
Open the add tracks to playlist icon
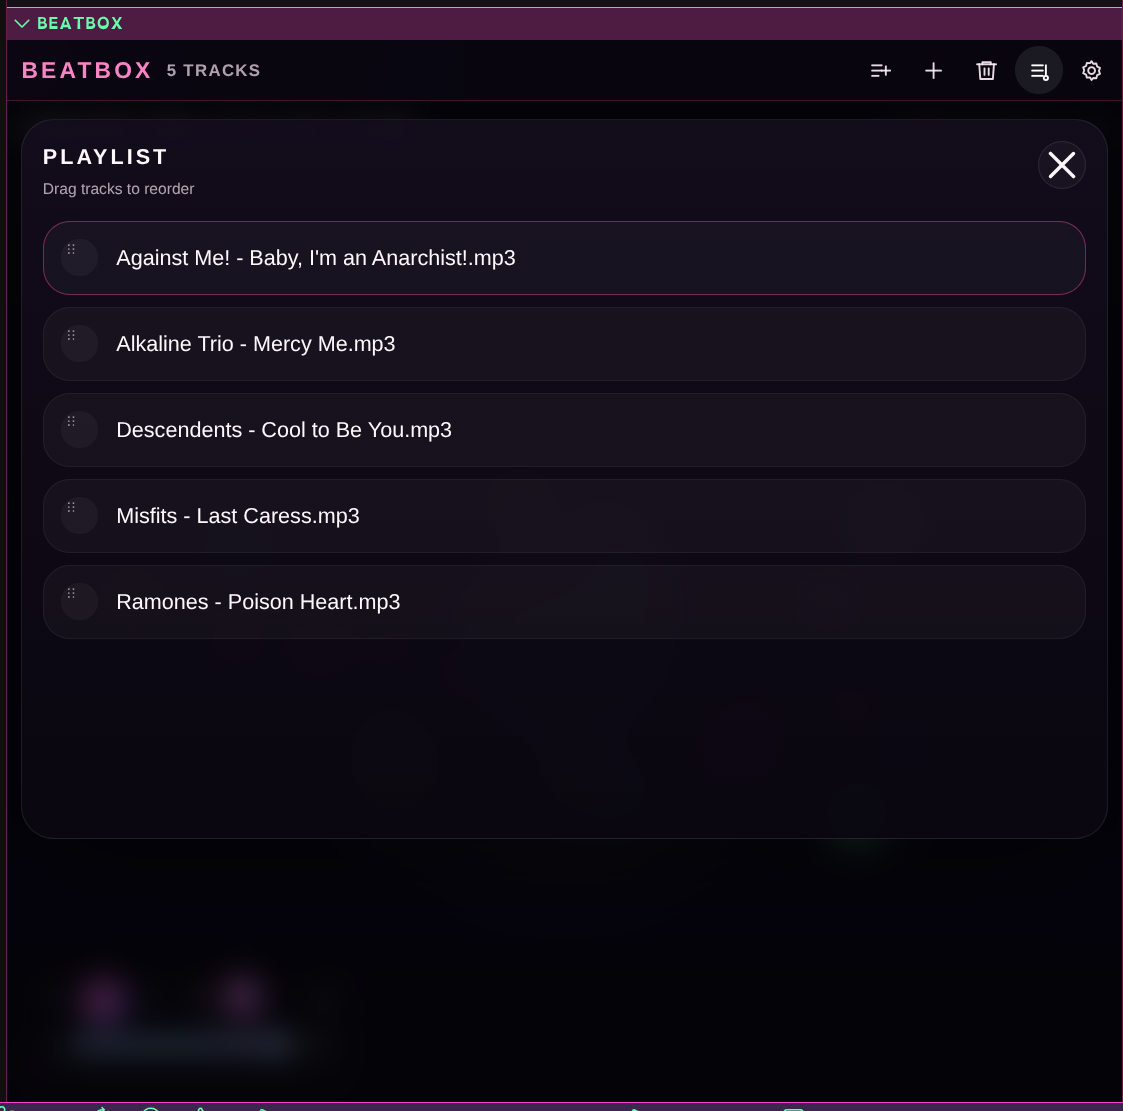(881, 71)
